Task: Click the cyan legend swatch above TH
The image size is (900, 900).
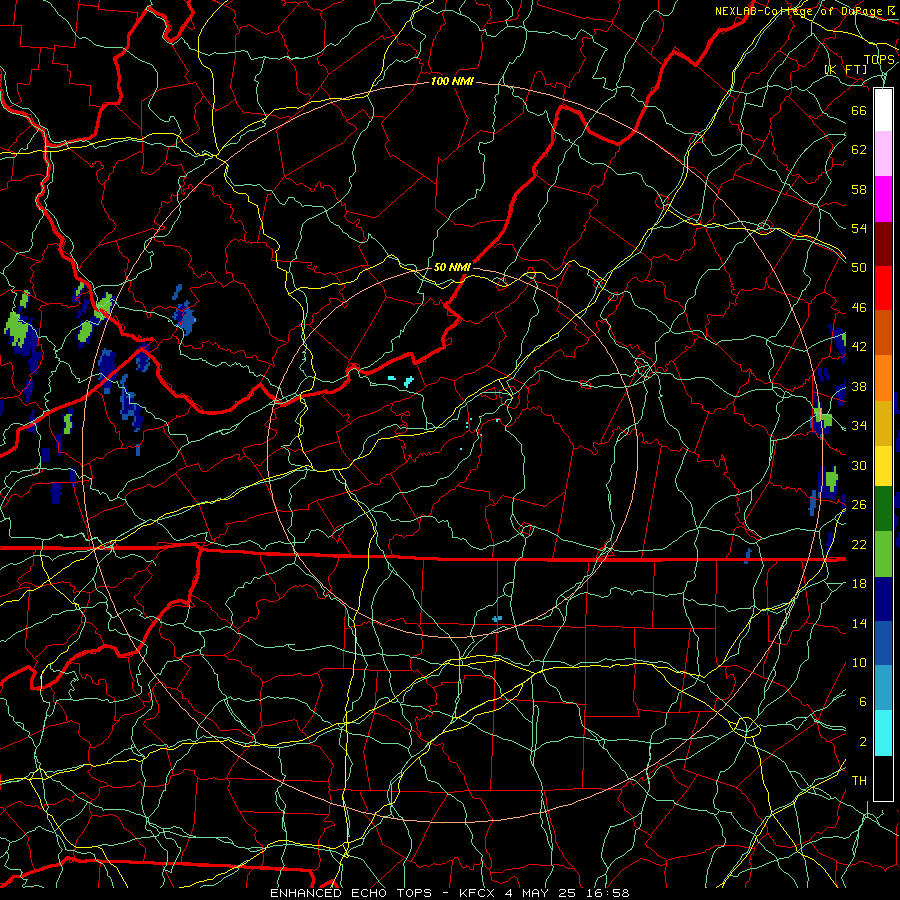Action: 883,733
